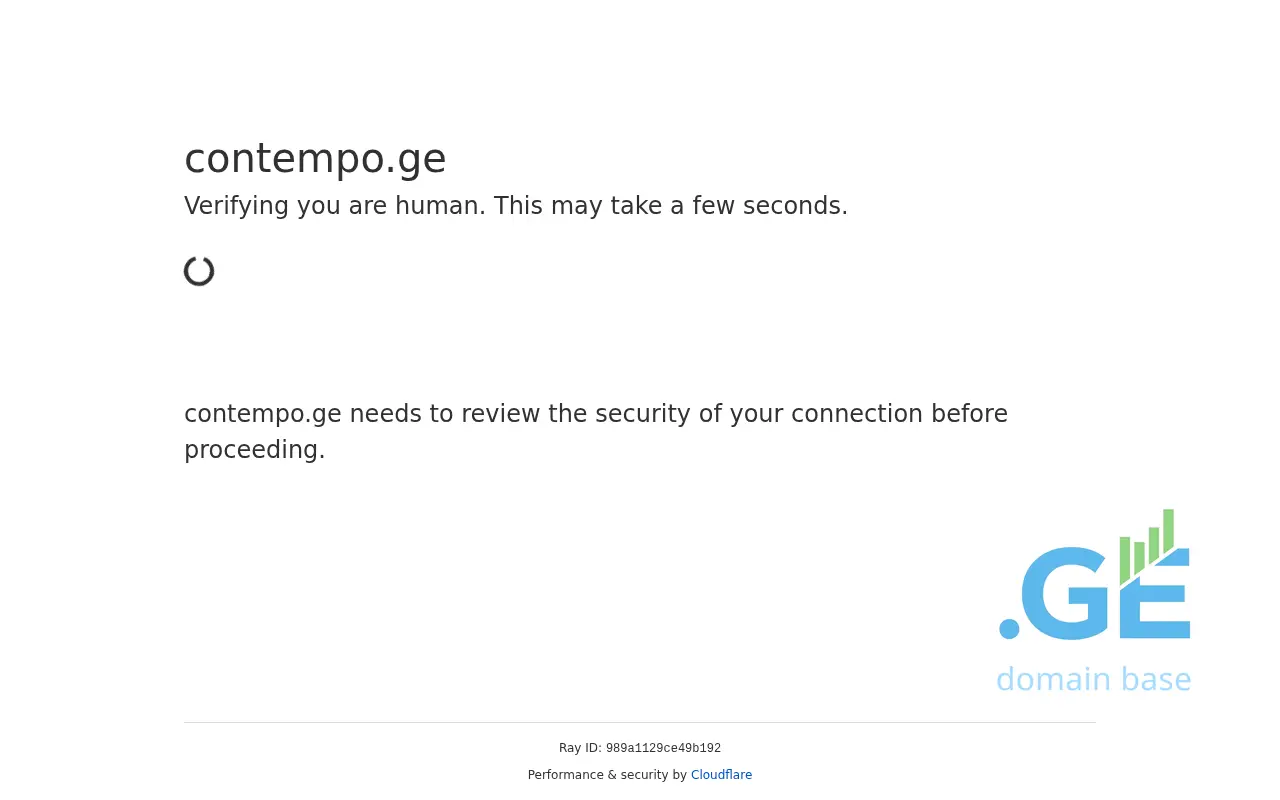Click "contempo.ge" in the security paragraph
Viewport: 1280px width, 800px height.
pos(262,414)
